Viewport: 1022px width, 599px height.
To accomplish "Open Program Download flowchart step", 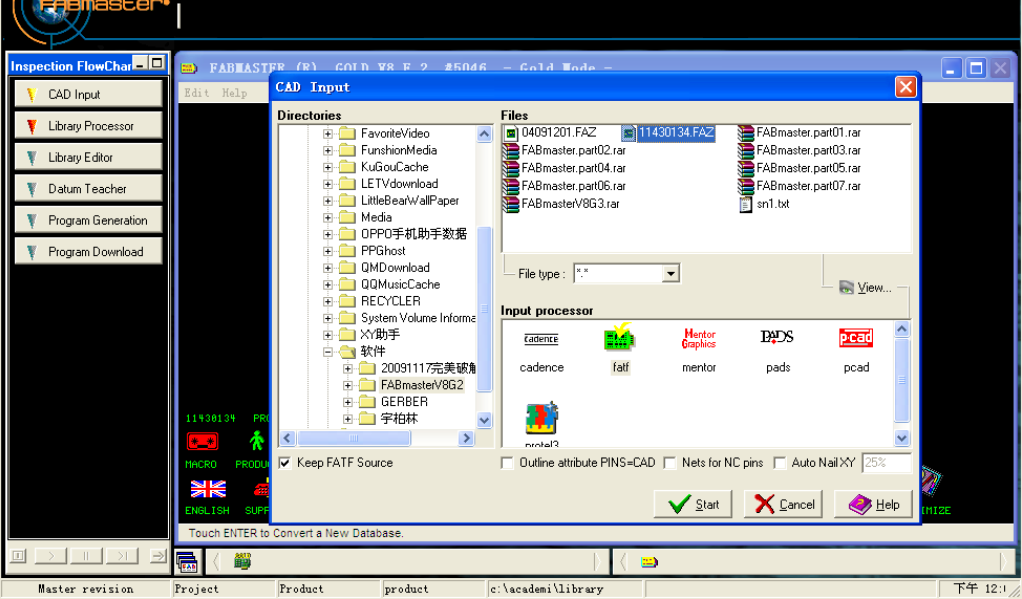I will tap(89, 252).
